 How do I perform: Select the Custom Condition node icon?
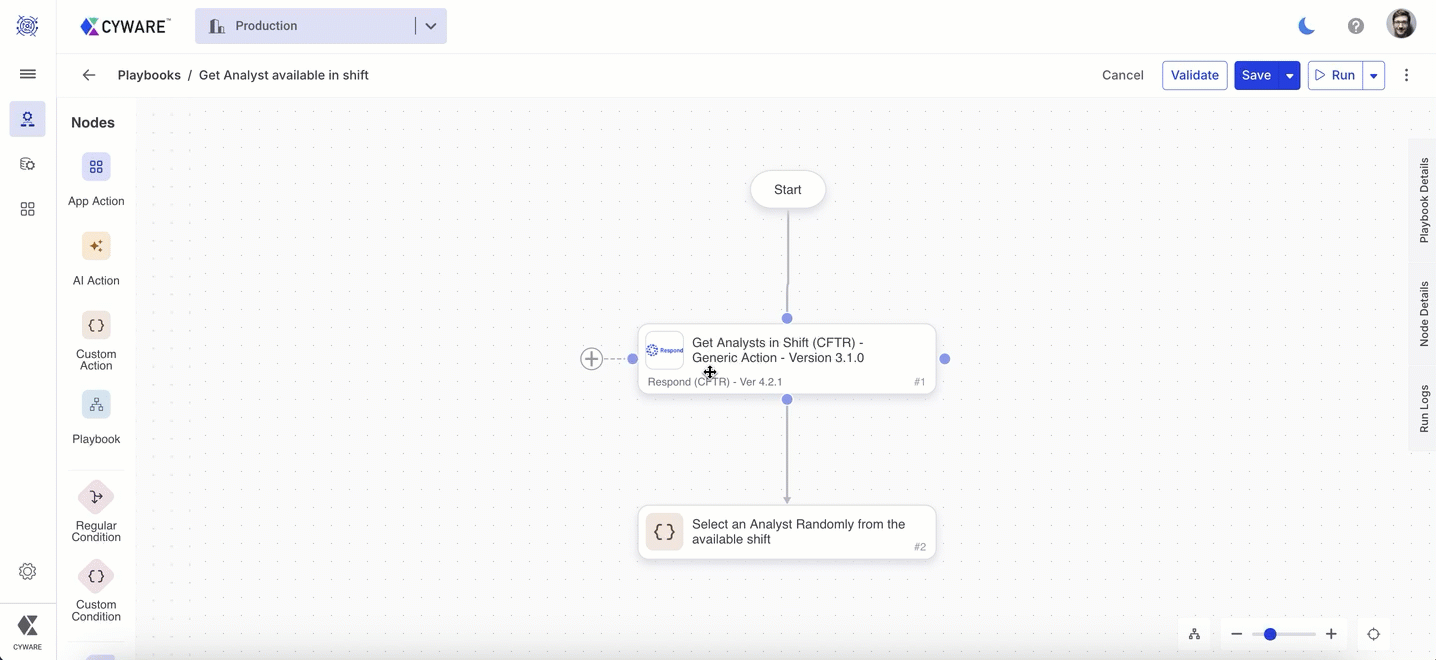pos(96,576)
